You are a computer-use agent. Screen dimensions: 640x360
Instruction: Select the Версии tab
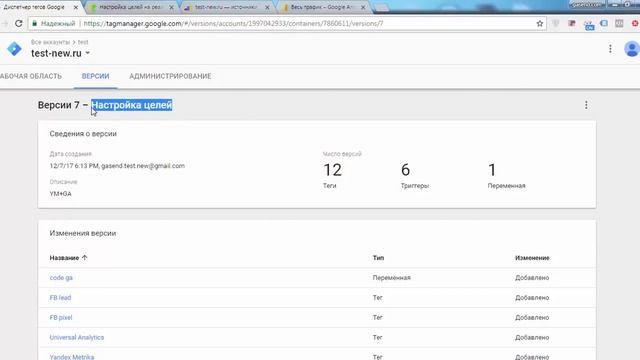point(96,76)
